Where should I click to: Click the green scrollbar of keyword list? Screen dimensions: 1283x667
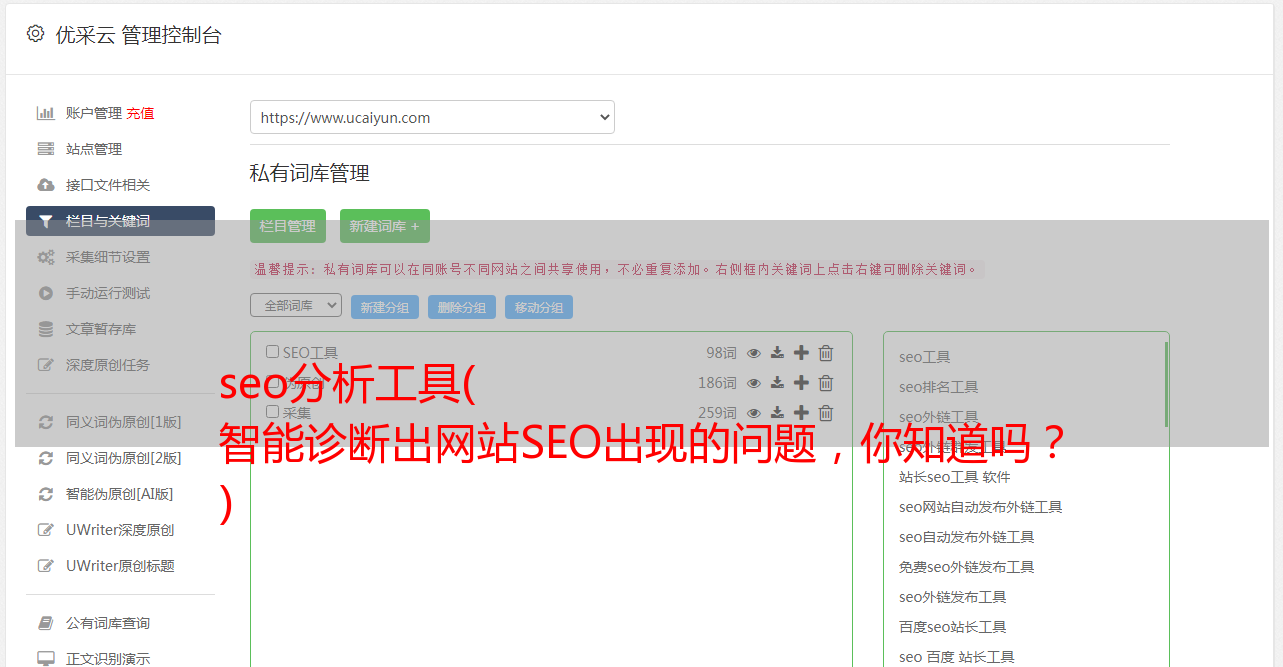click(1166, 385)
